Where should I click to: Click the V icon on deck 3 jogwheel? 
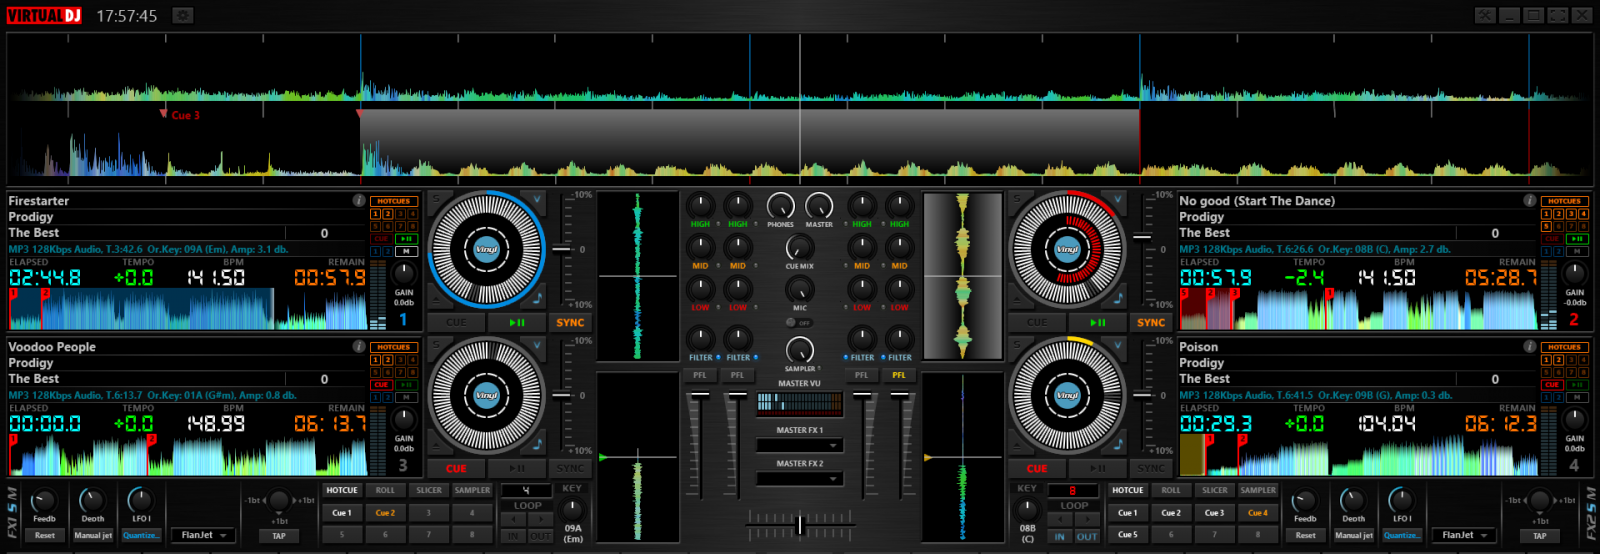coord(537,346)
